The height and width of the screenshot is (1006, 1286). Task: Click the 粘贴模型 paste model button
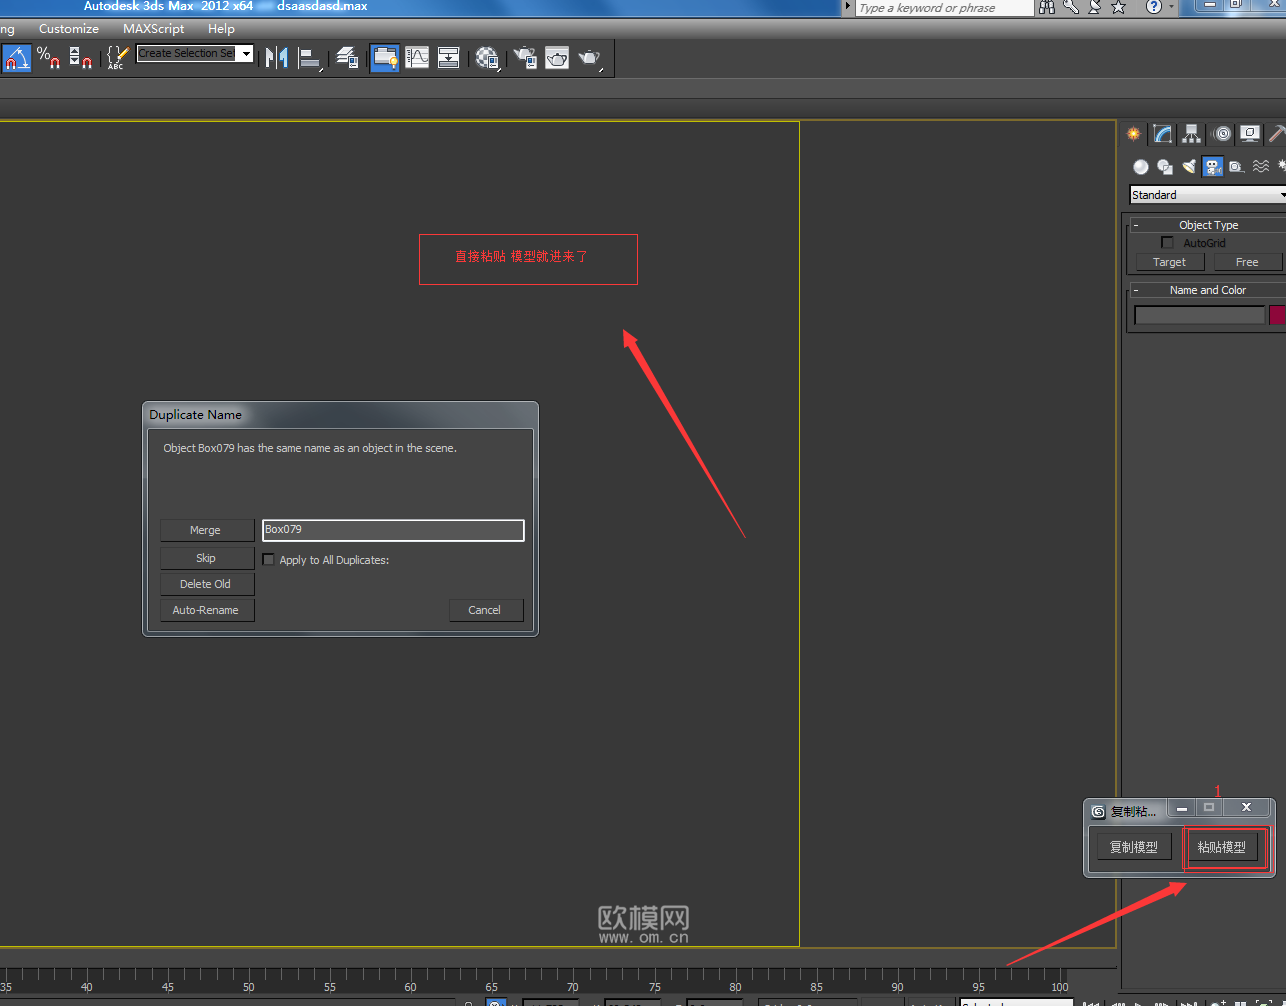(1222, 847)
